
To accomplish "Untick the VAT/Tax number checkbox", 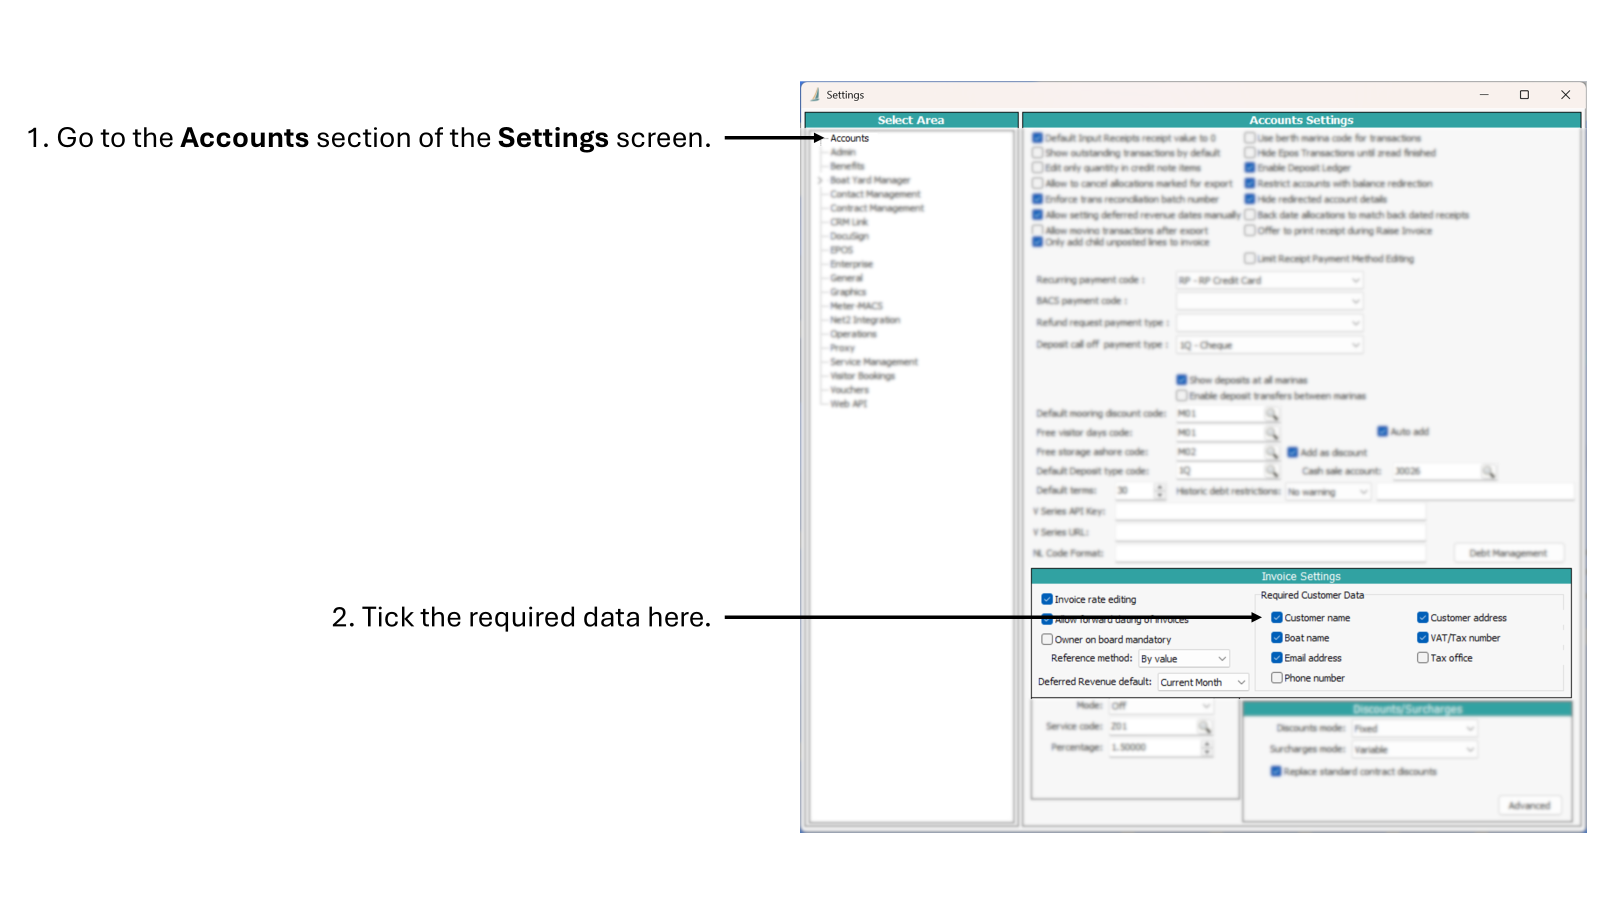I will pos(1422,638).
